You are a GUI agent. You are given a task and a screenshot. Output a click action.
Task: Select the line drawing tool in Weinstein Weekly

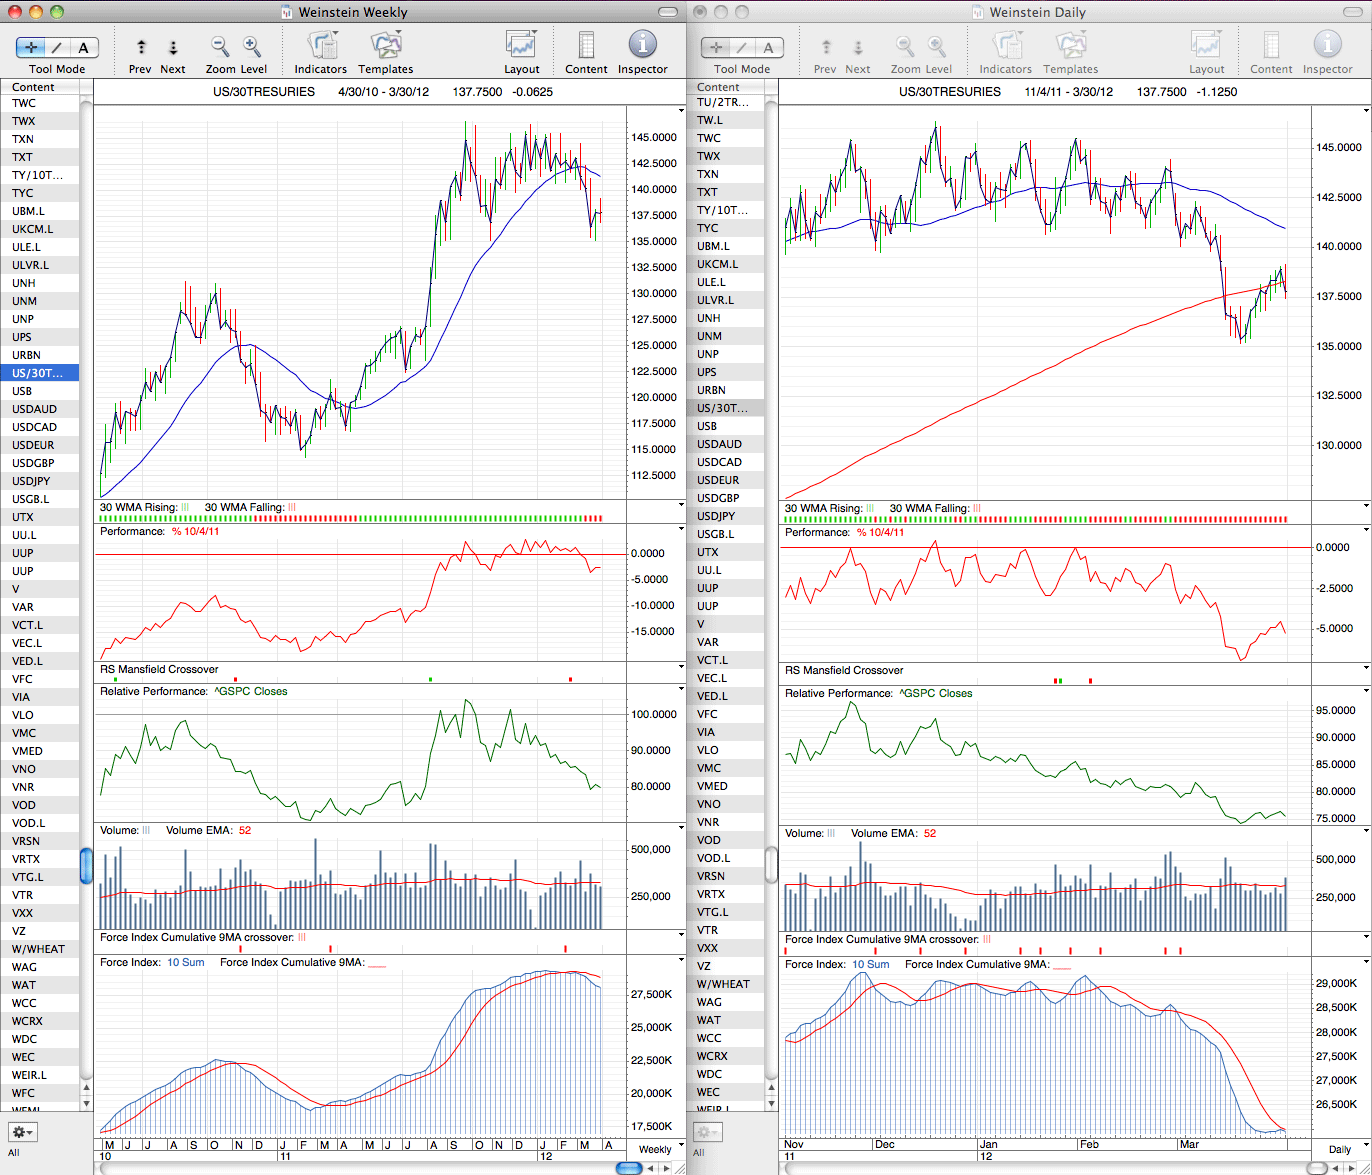[x=58, y=48]
